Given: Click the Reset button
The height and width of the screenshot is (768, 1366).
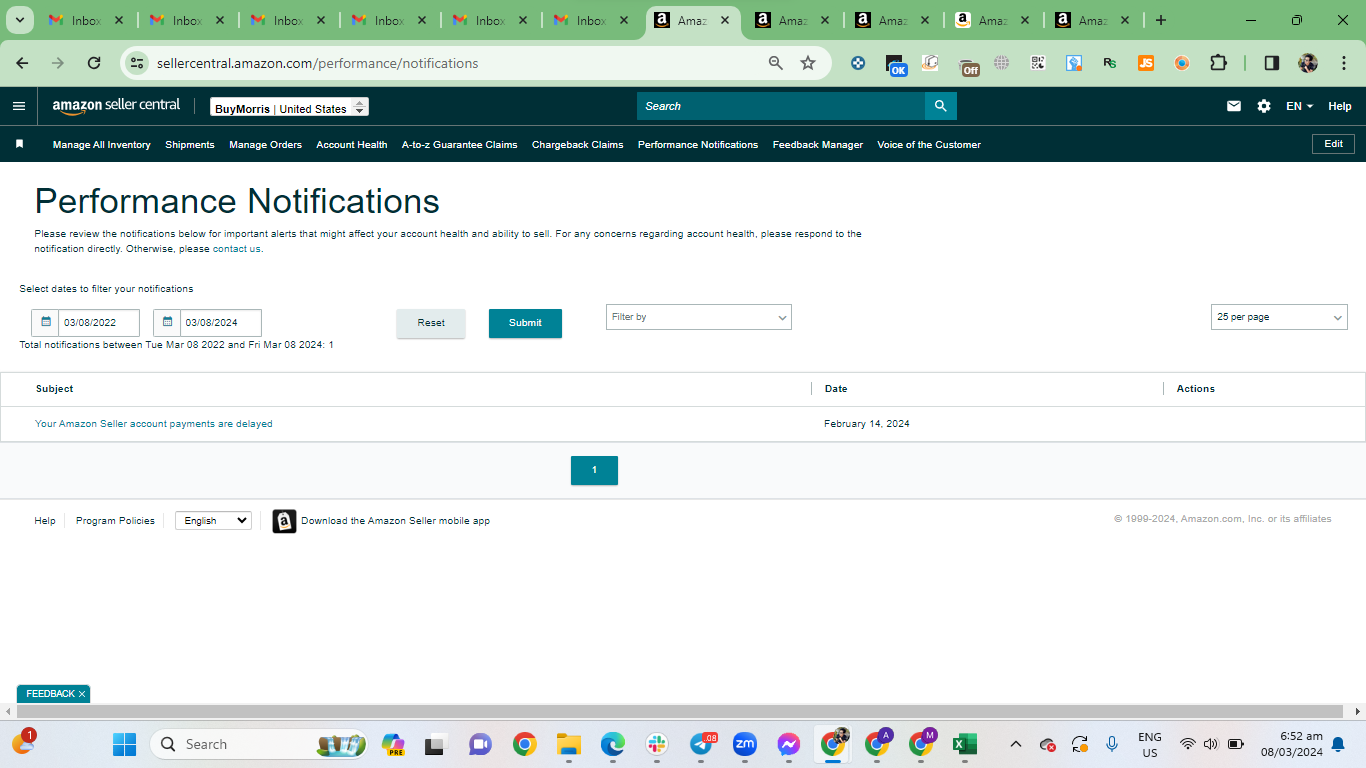Looking at the screenshot, I should pyautogui.click(x=431, y=323).
